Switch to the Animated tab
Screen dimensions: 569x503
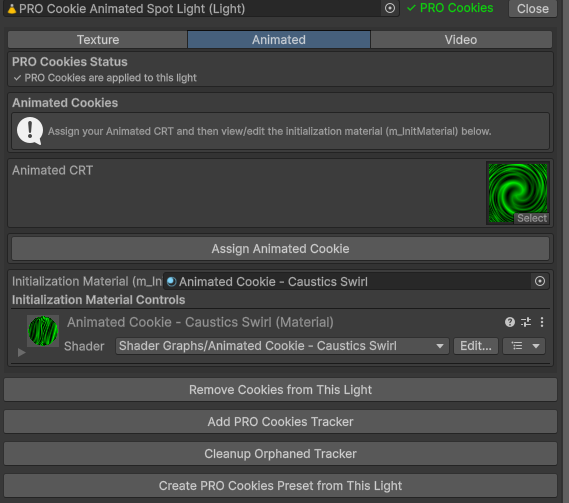279,40
